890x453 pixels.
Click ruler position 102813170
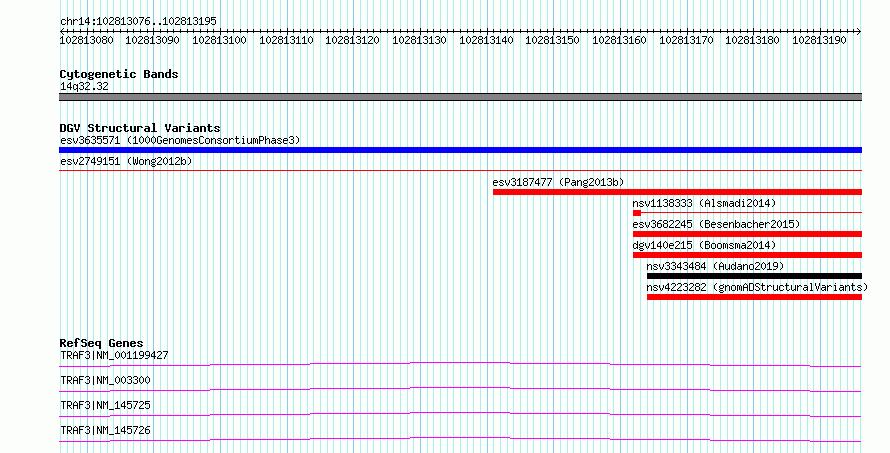(686, 40)
